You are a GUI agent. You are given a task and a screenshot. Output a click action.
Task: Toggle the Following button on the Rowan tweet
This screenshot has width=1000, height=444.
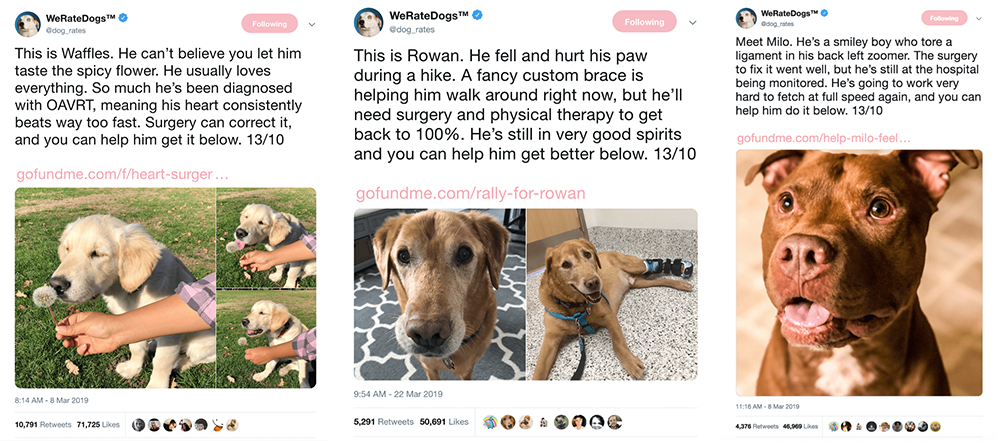pyautogui.click(x=644, y=21)
